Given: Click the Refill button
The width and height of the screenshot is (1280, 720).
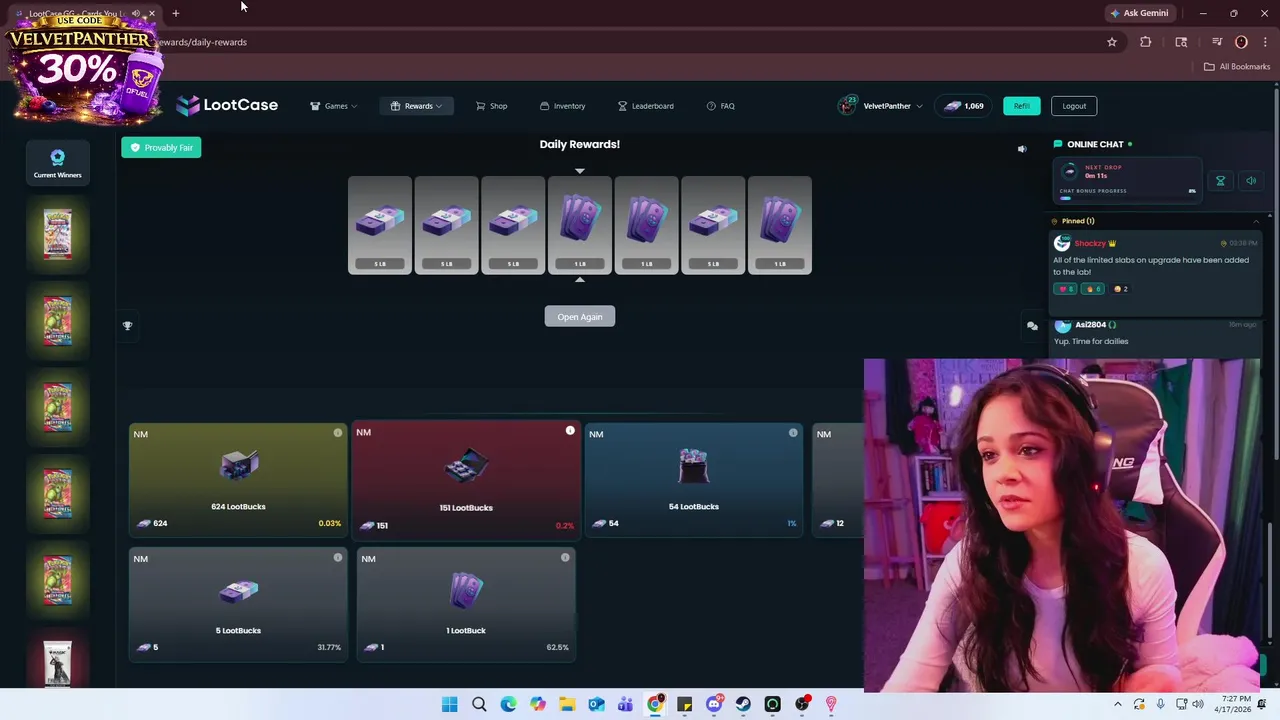Looking at the screenshot, I should coord(1021,106).
